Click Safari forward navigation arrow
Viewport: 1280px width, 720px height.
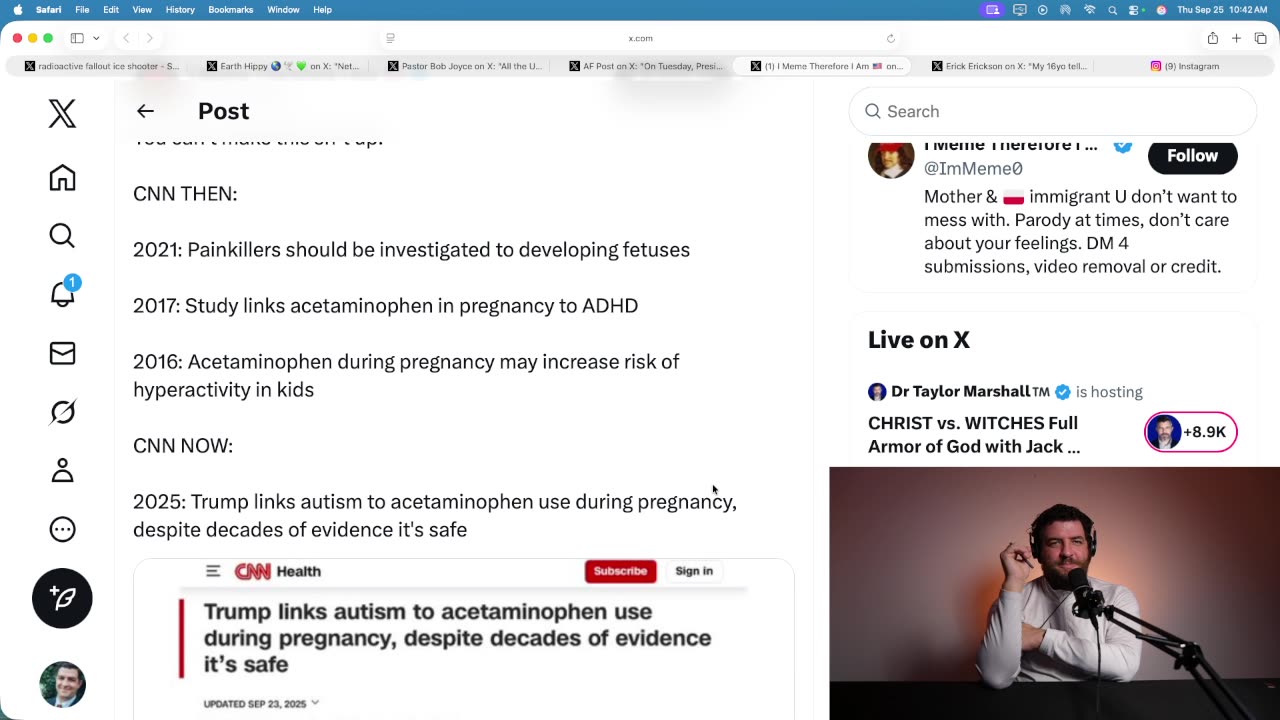(149, 38)
